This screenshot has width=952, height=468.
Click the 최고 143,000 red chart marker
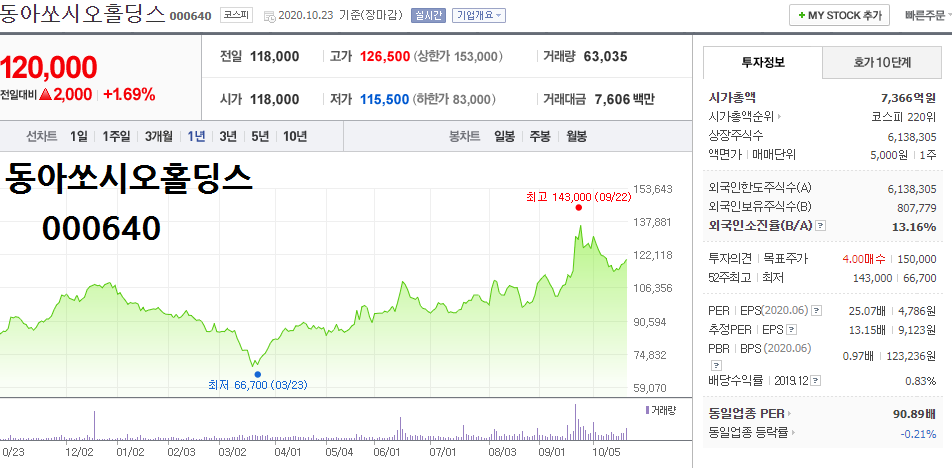(x=579, y=207)
